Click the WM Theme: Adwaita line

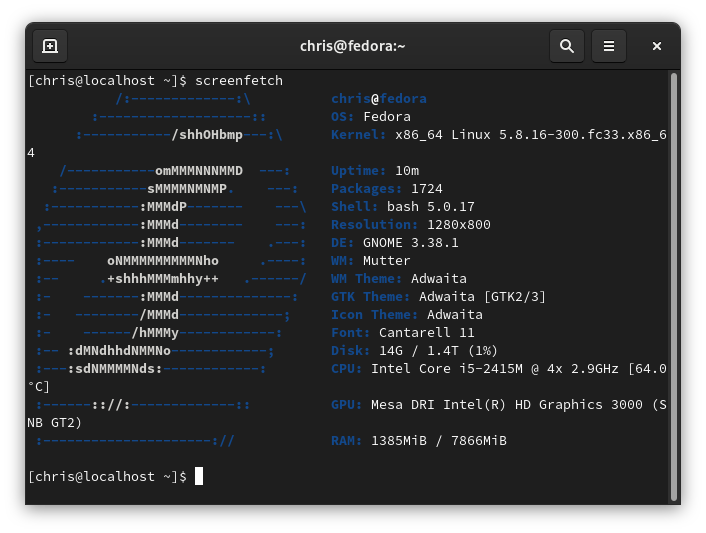pyautogui.click(x=399, y=279)
